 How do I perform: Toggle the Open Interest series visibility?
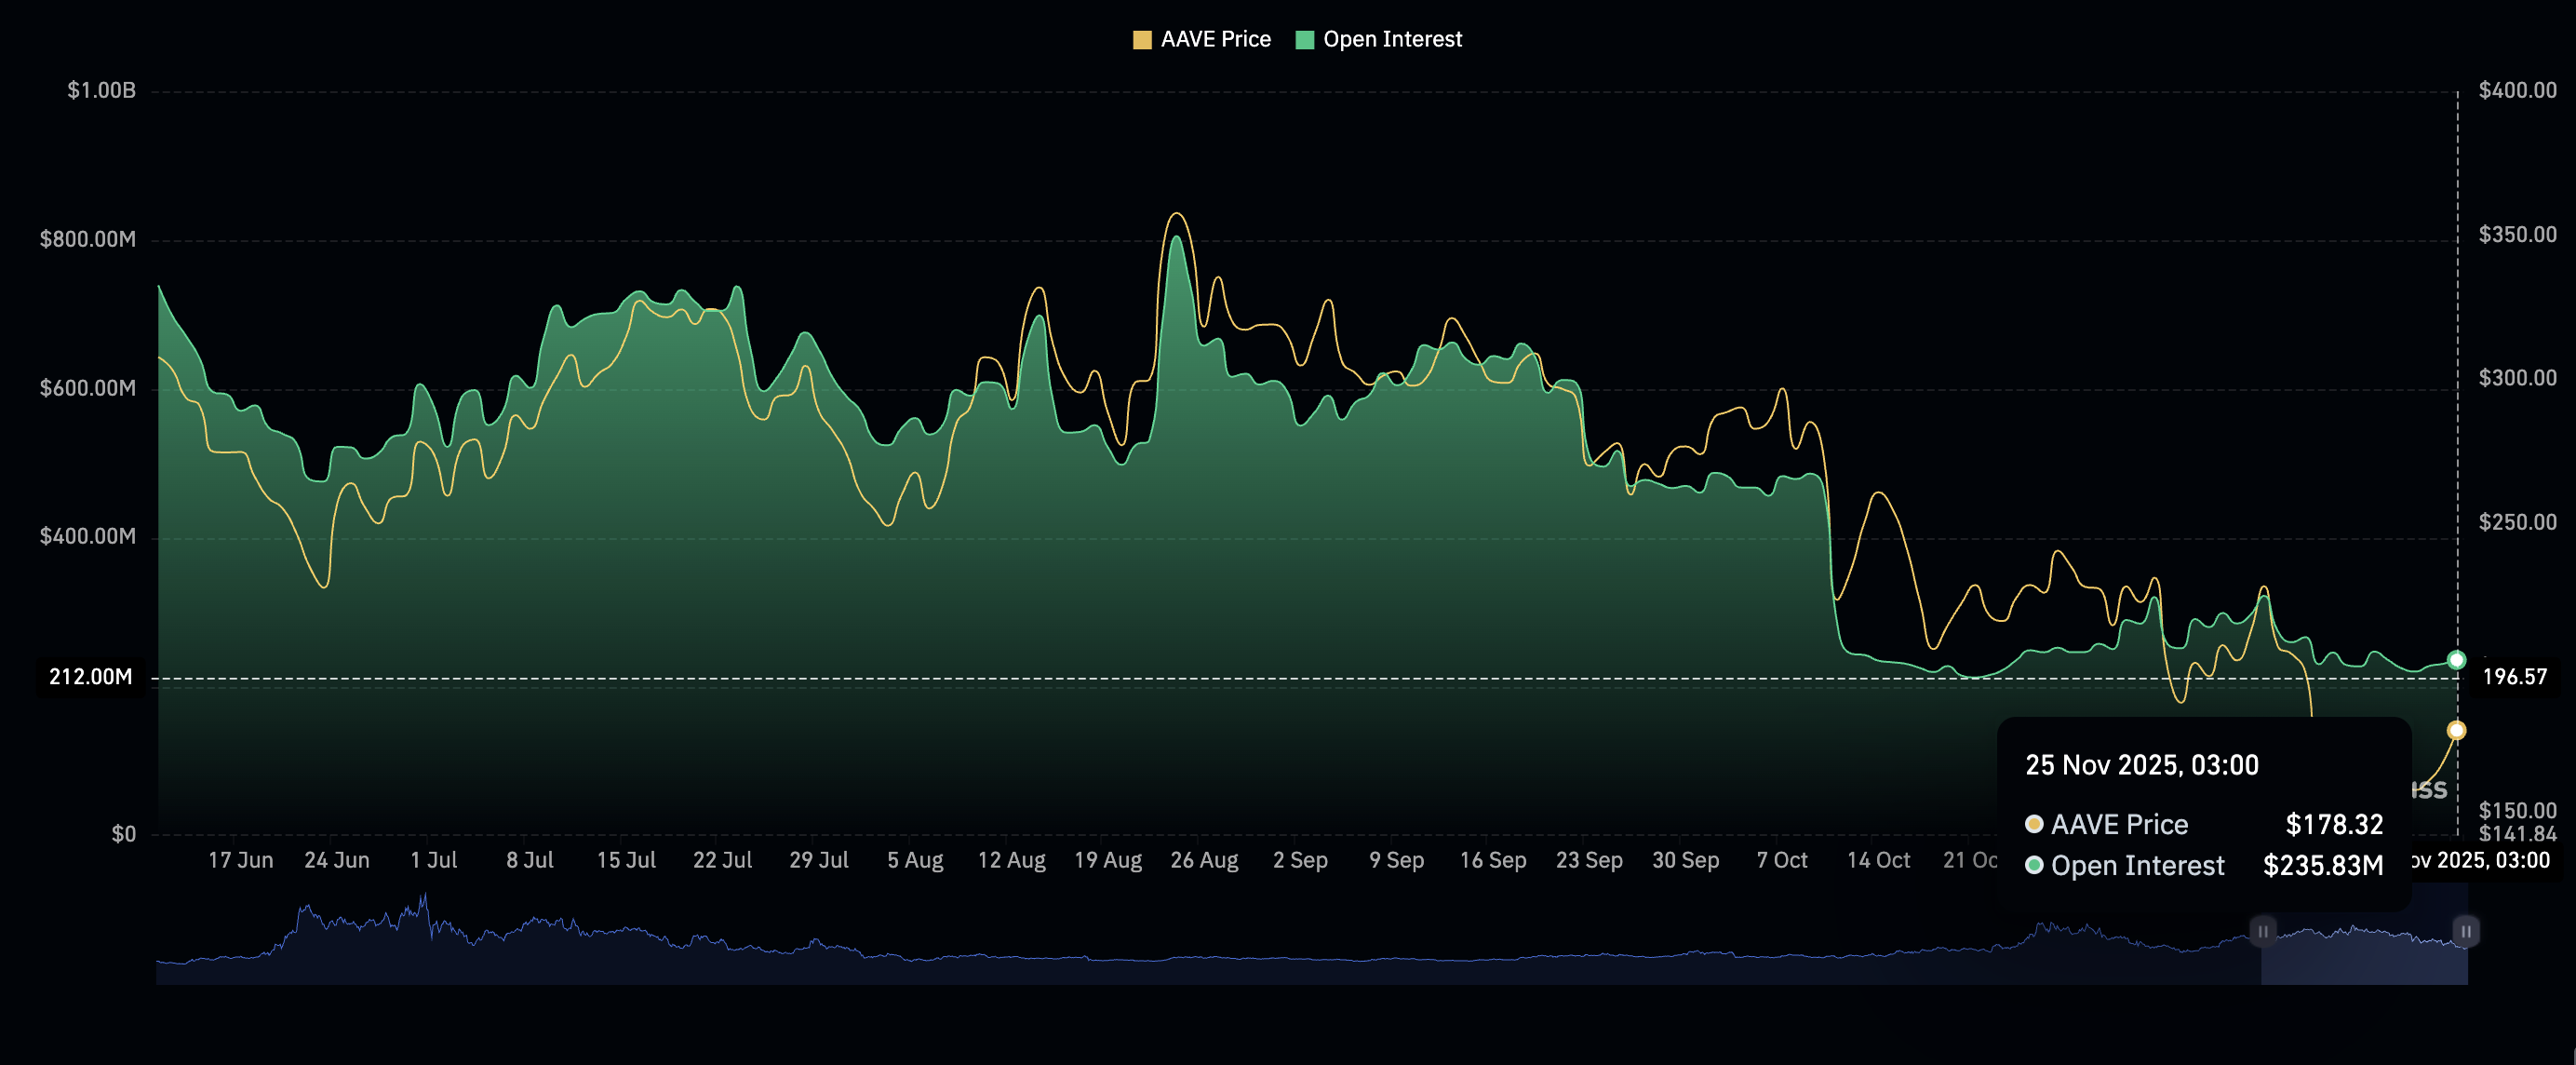coord(1380,39)
